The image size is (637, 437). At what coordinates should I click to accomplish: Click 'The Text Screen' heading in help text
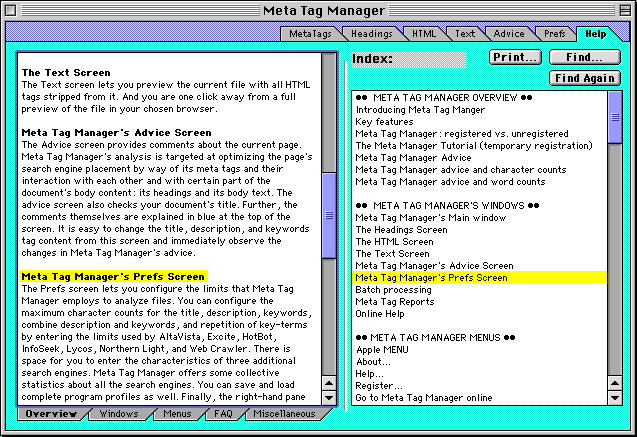pyautogui.click(x=66, y=73)
